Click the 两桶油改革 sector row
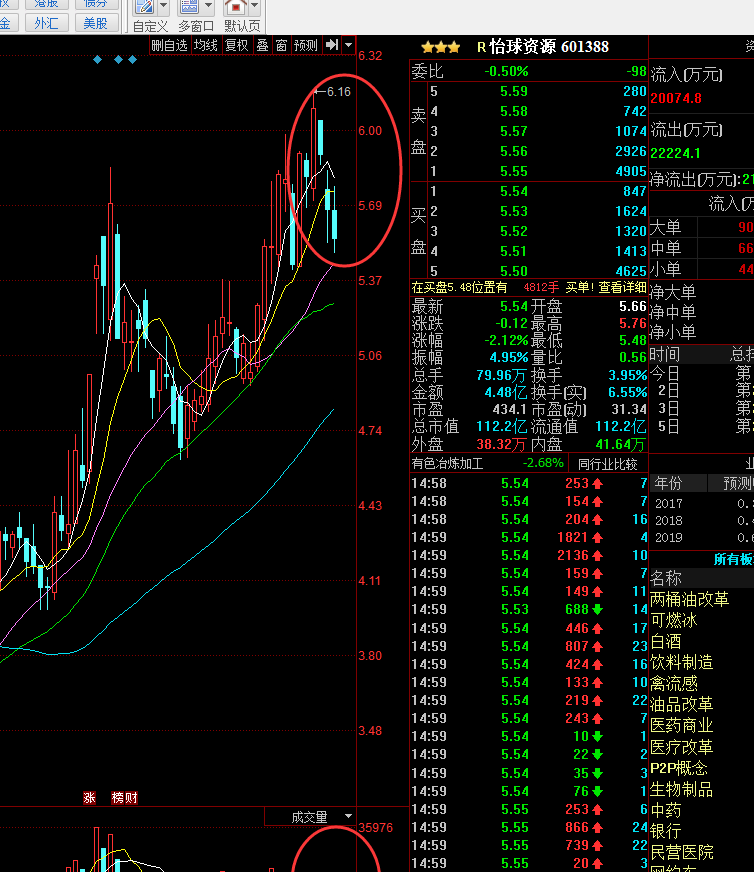 689,599
